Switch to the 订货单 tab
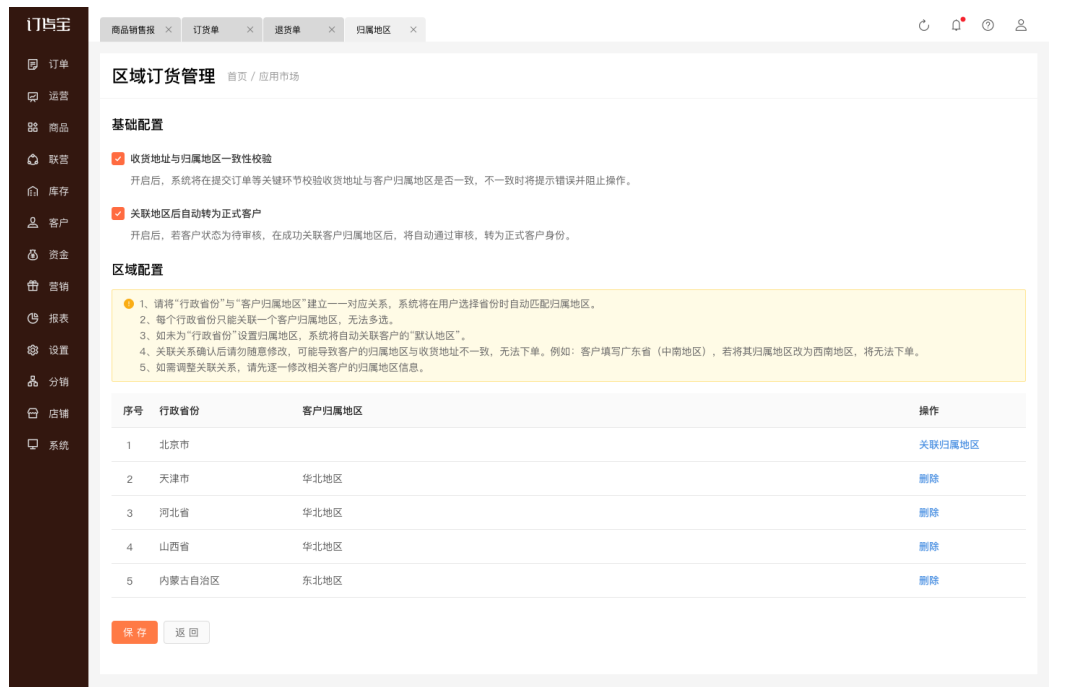This screenshot has width=1067, height=687. (x=206, y=30)
